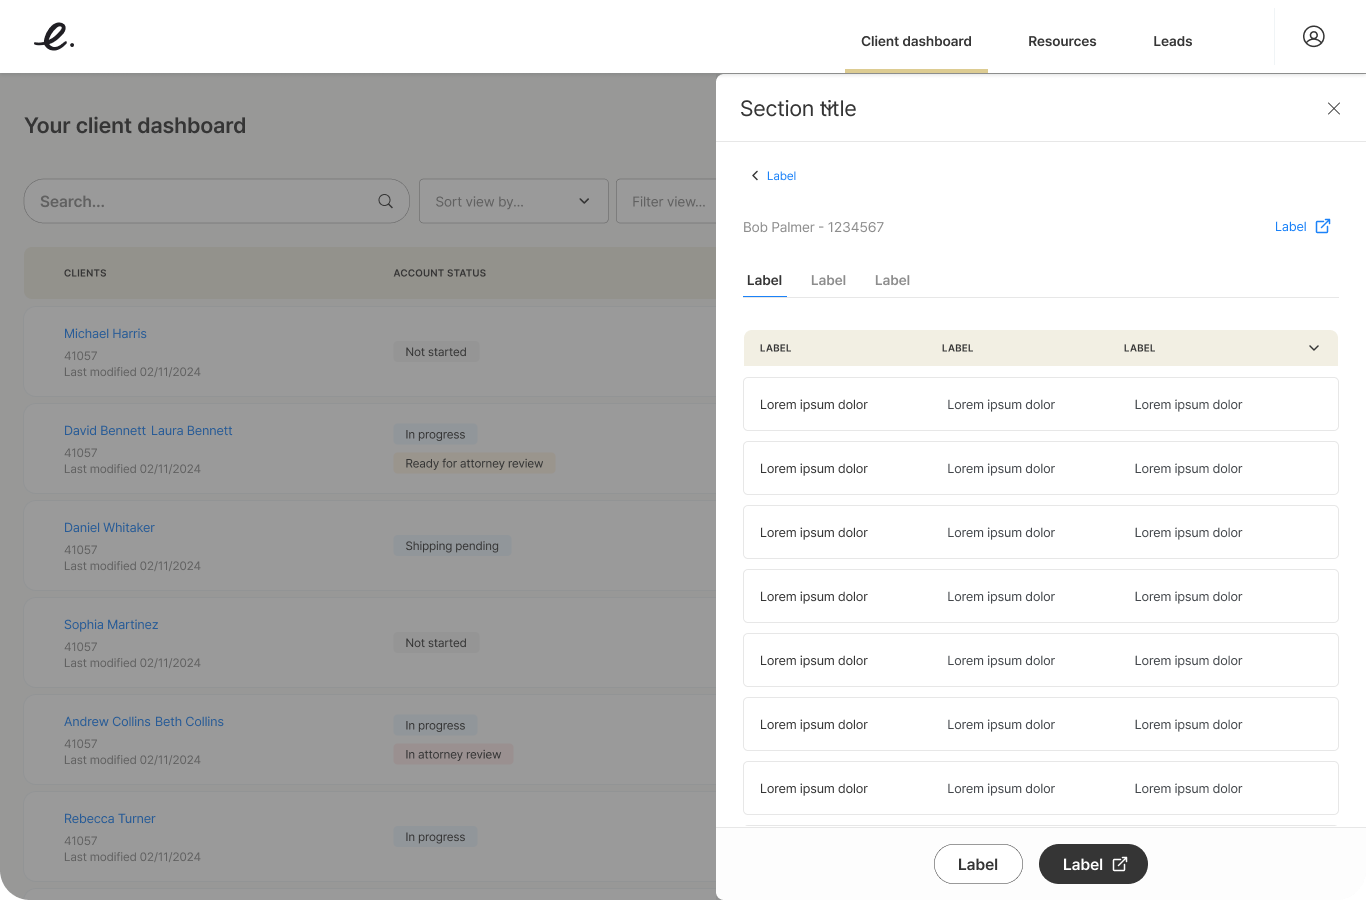Click Not started badge for Michael Harris
Viewport: 1366px width, 900px height.
(x=436, y=352)
